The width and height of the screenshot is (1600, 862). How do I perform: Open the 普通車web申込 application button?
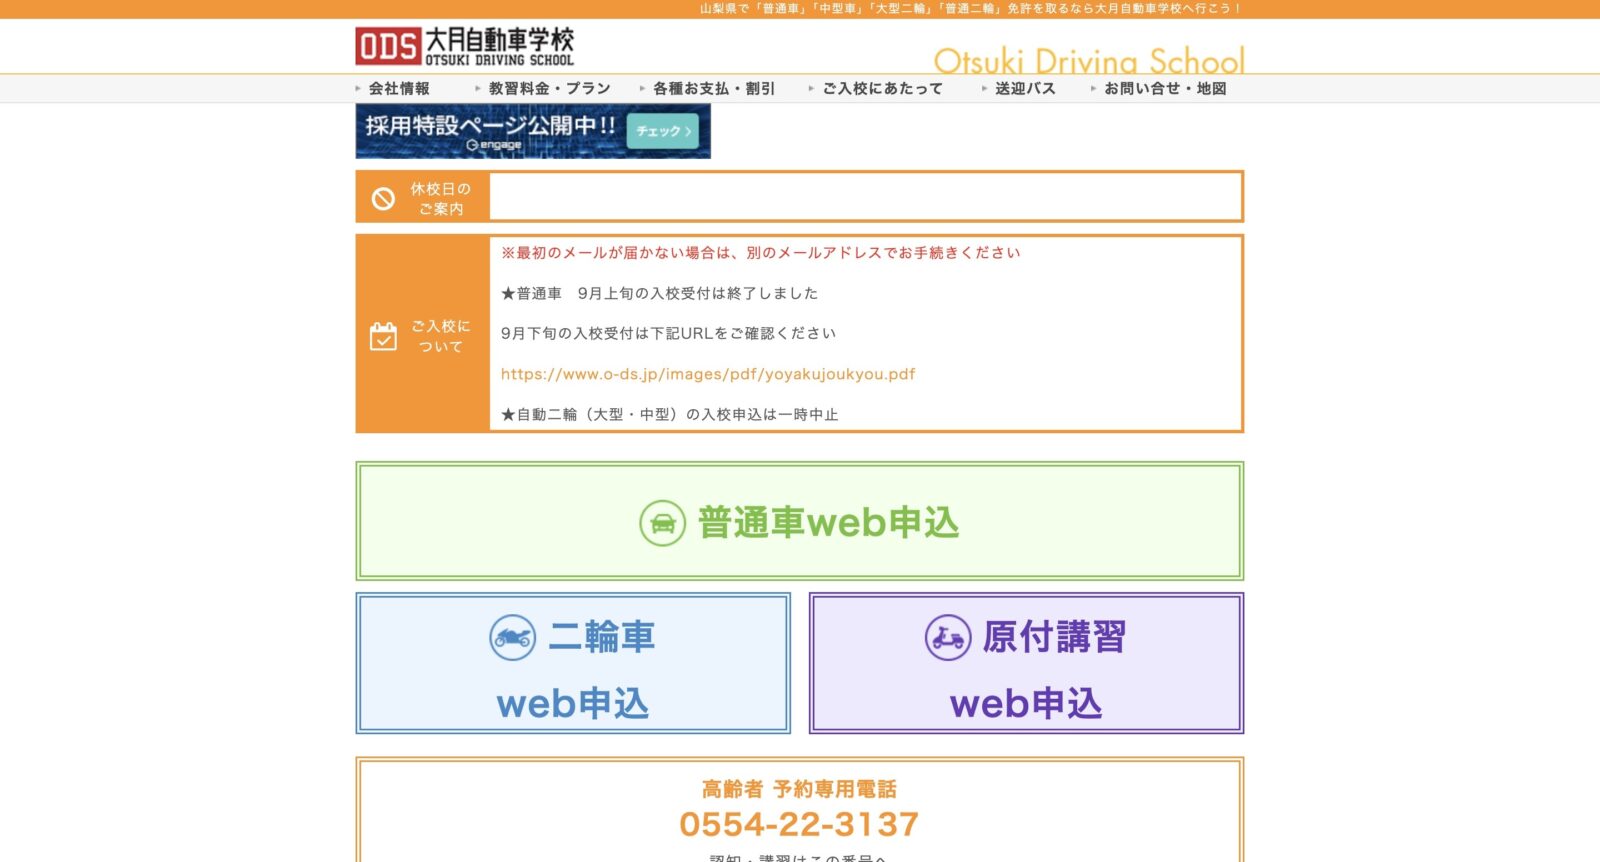pos(800,521)
